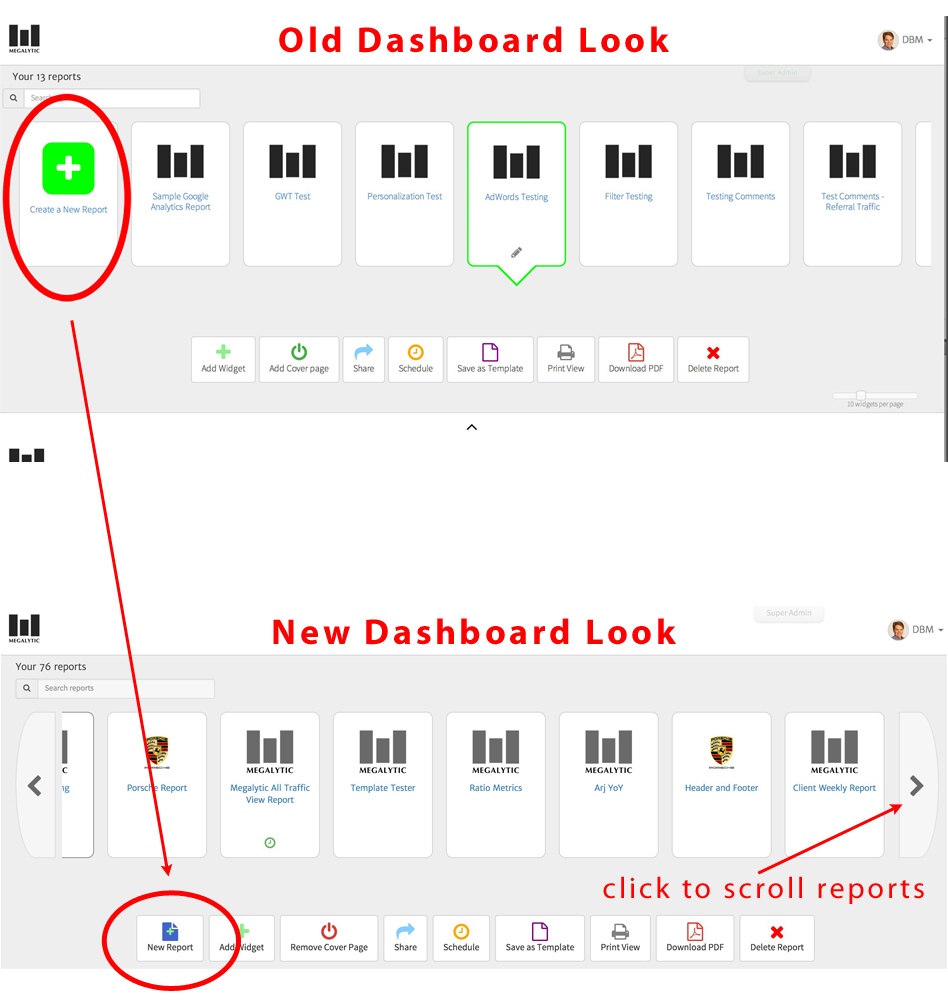This screenshot has height=1002, width=948.
Task: Open the DBM user dropdown at top right
Action: click(x=905, y=40)
